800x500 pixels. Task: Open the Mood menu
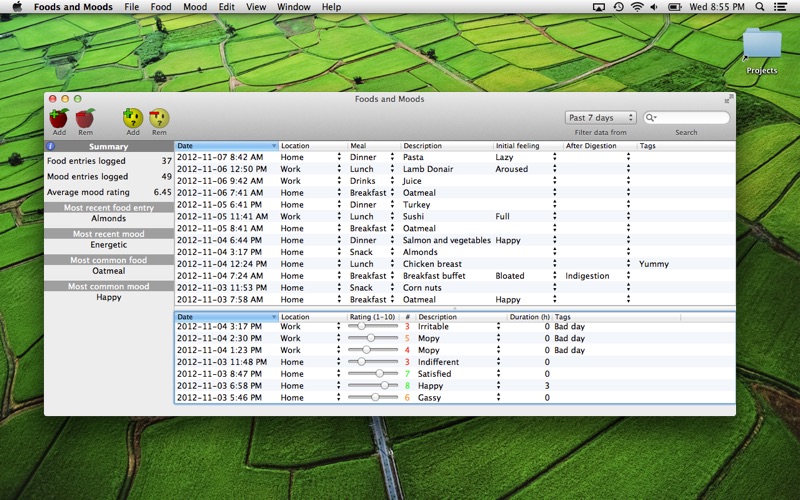[x=195, y=7]
